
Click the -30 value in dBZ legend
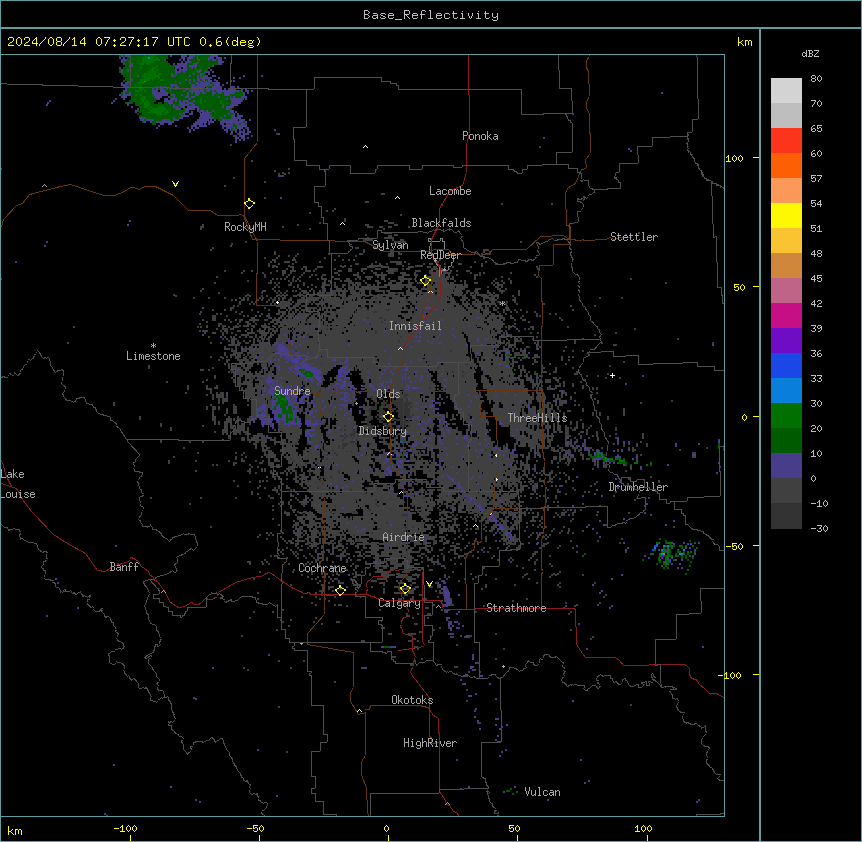[819, 529]
